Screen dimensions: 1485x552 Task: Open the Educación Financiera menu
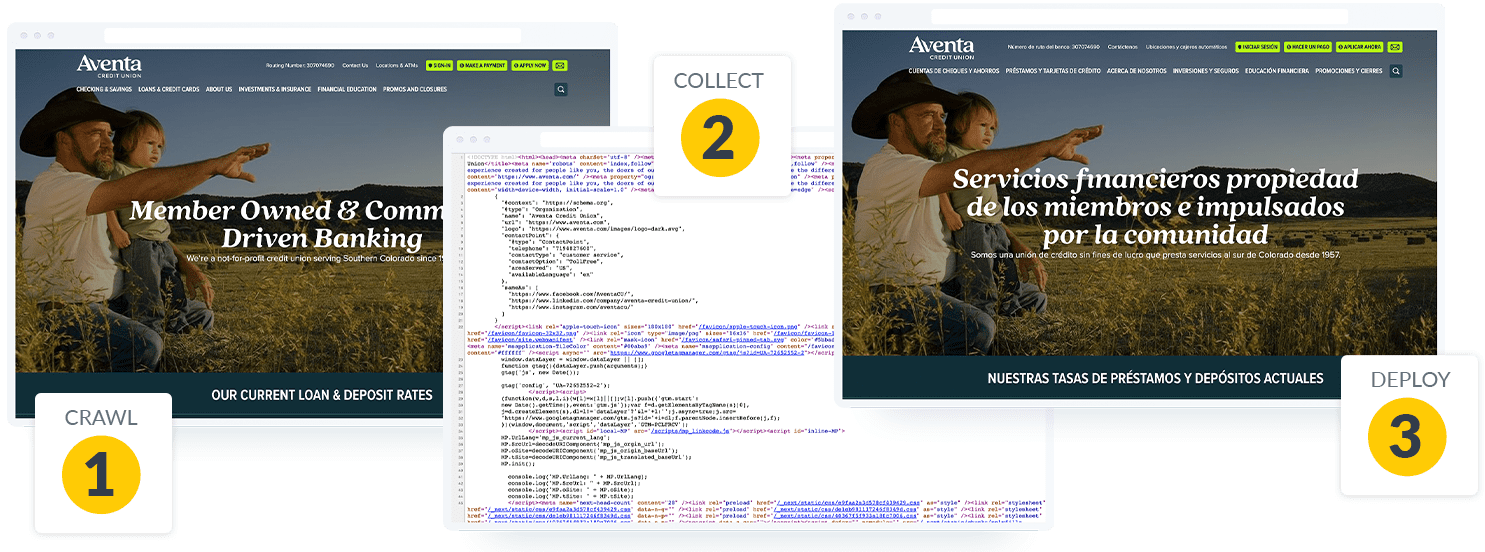pyautogui.click(x=1277, y=71)
